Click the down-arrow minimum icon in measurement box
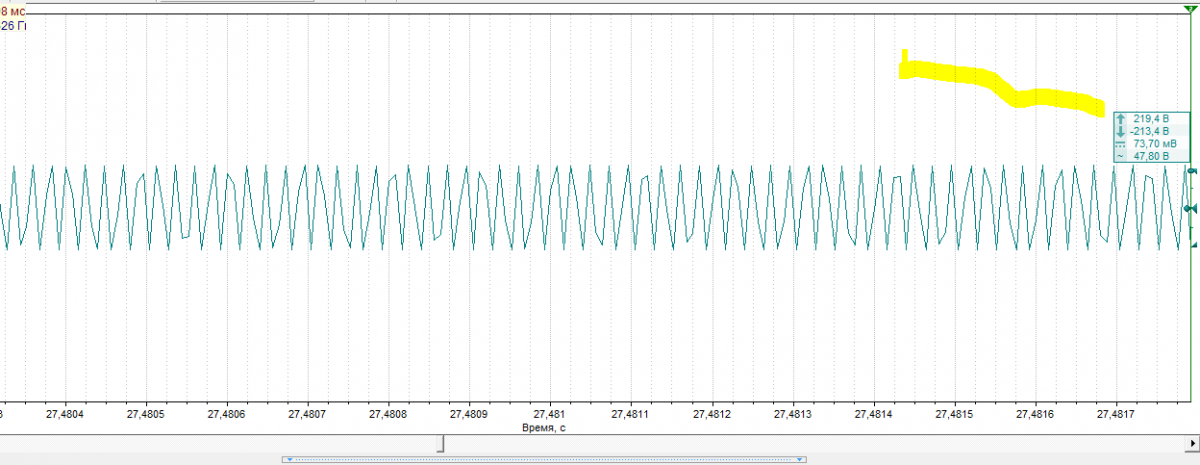Viewport: 1200px width, 465px height. (1120, 131)
